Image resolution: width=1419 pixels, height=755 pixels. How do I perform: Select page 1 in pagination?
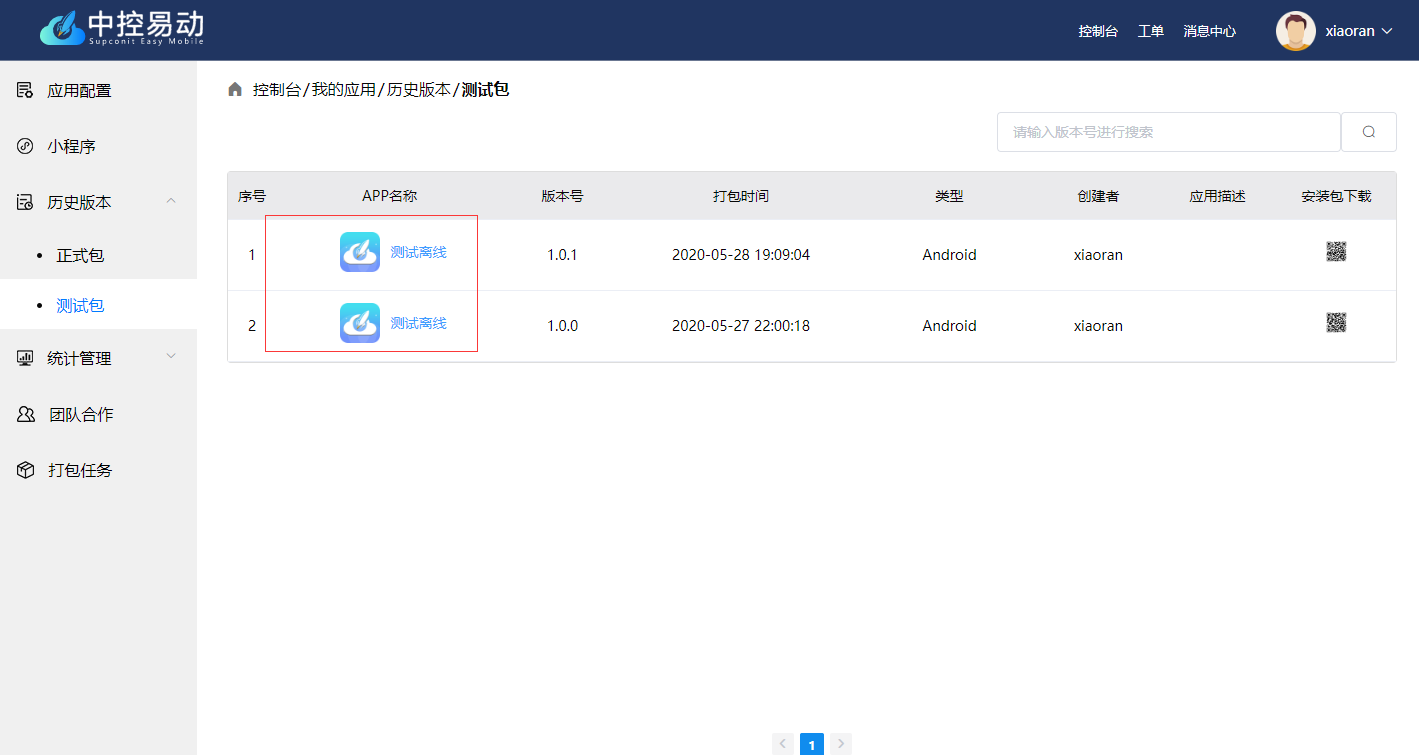(x=812, y=744)
